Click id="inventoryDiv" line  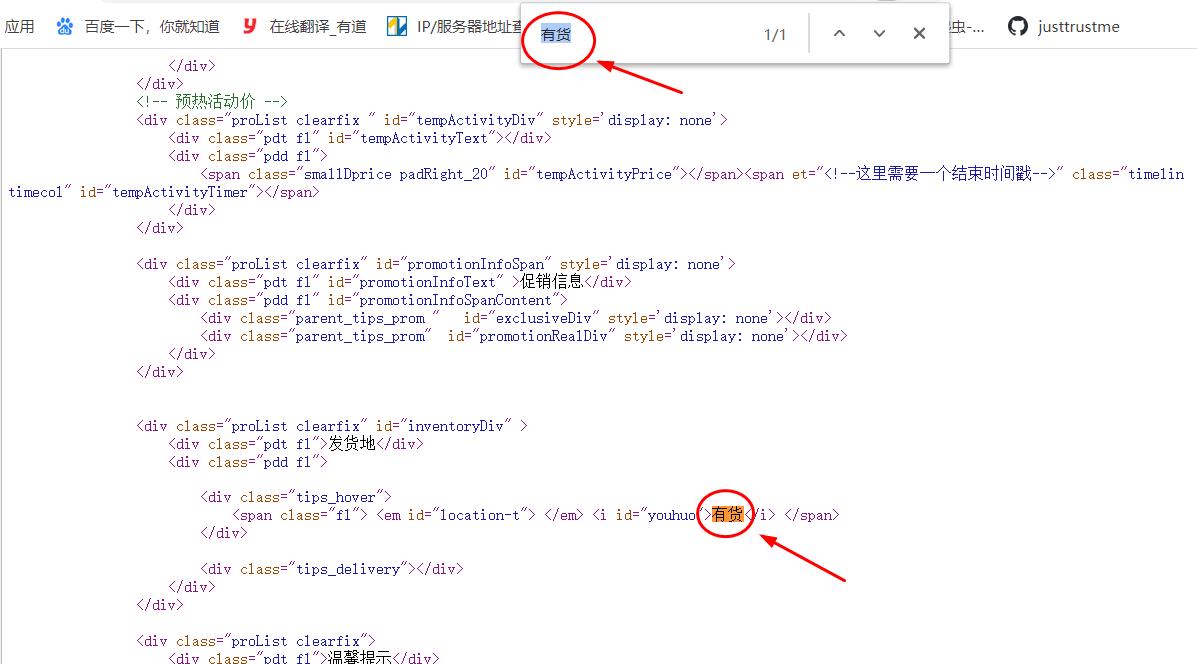[332, 426]
